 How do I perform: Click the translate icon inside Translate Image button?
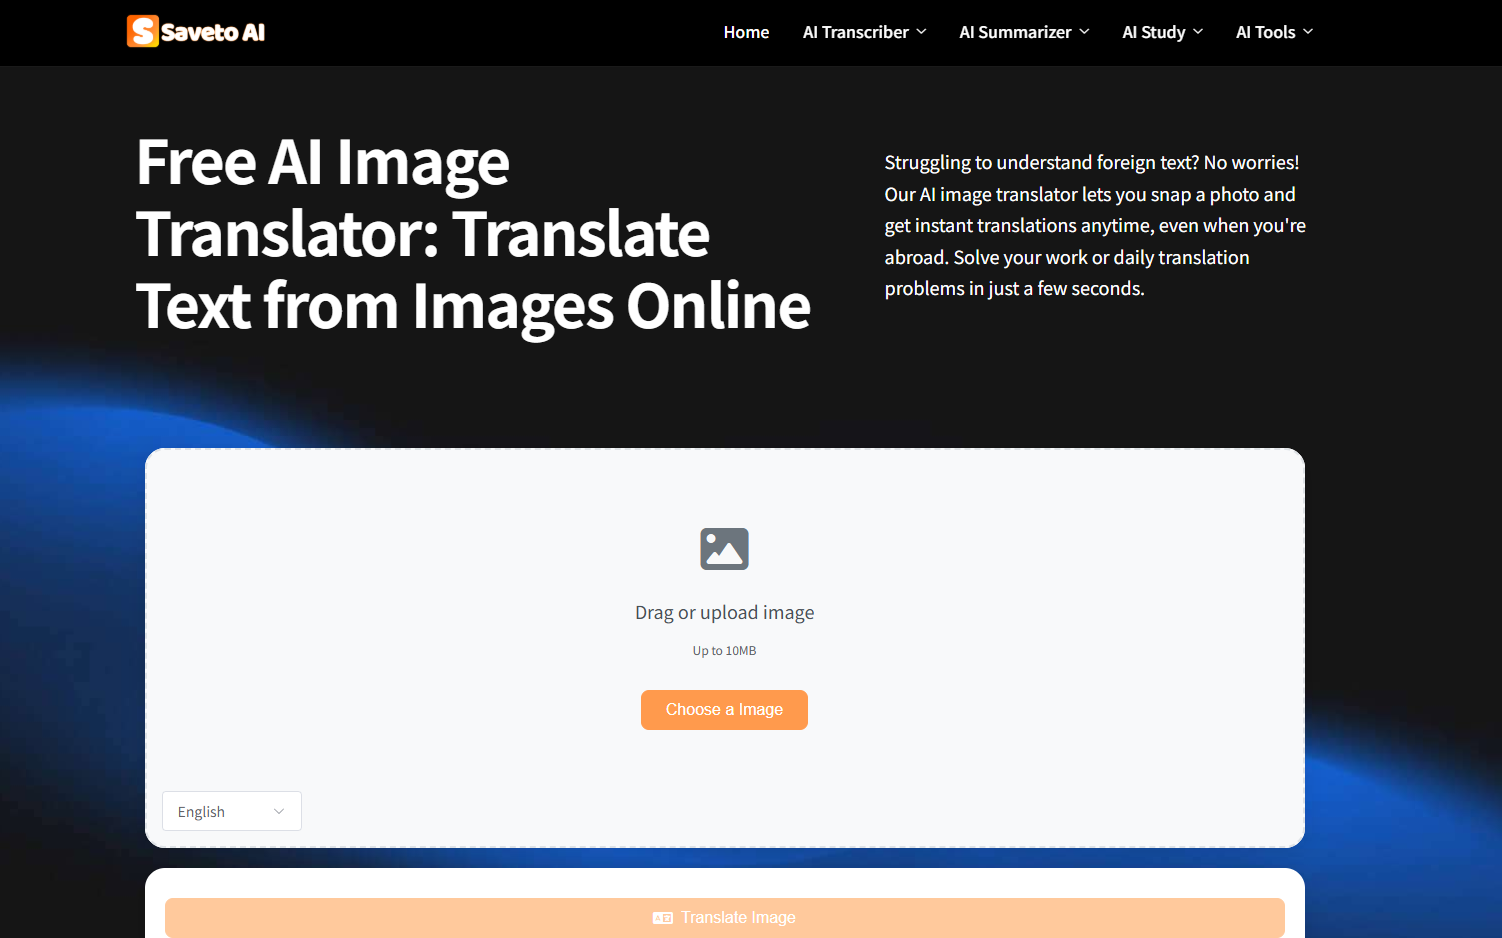(x=662, y=916)
